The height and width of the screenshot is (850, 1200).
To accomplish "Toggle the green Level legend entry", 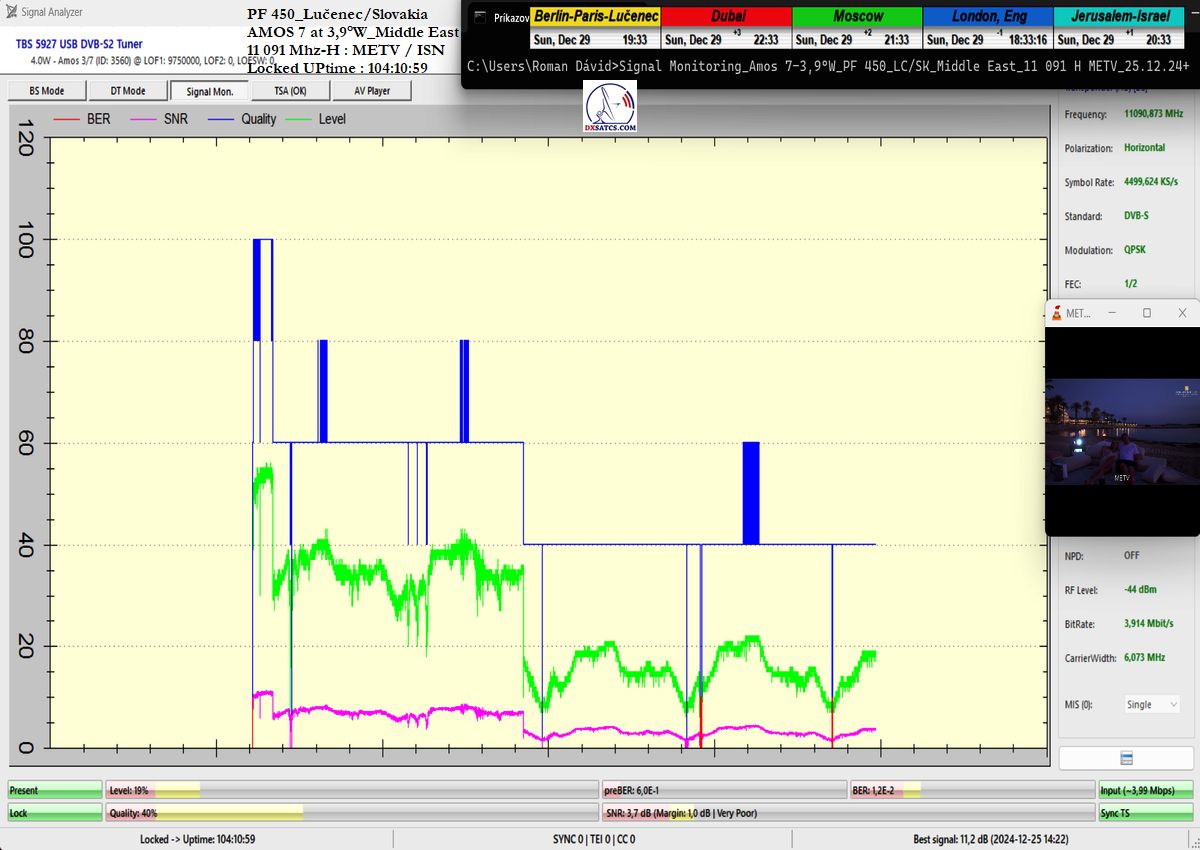I will coord(318,119).
